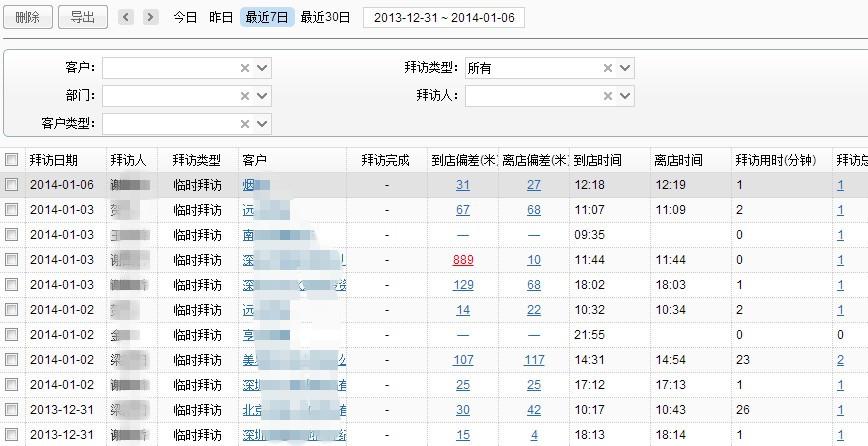Screen dimensions: 868x446
Task: Clear the 拜访人 filter with X icon
Action: pyautogui.click(x=607, y=96)
